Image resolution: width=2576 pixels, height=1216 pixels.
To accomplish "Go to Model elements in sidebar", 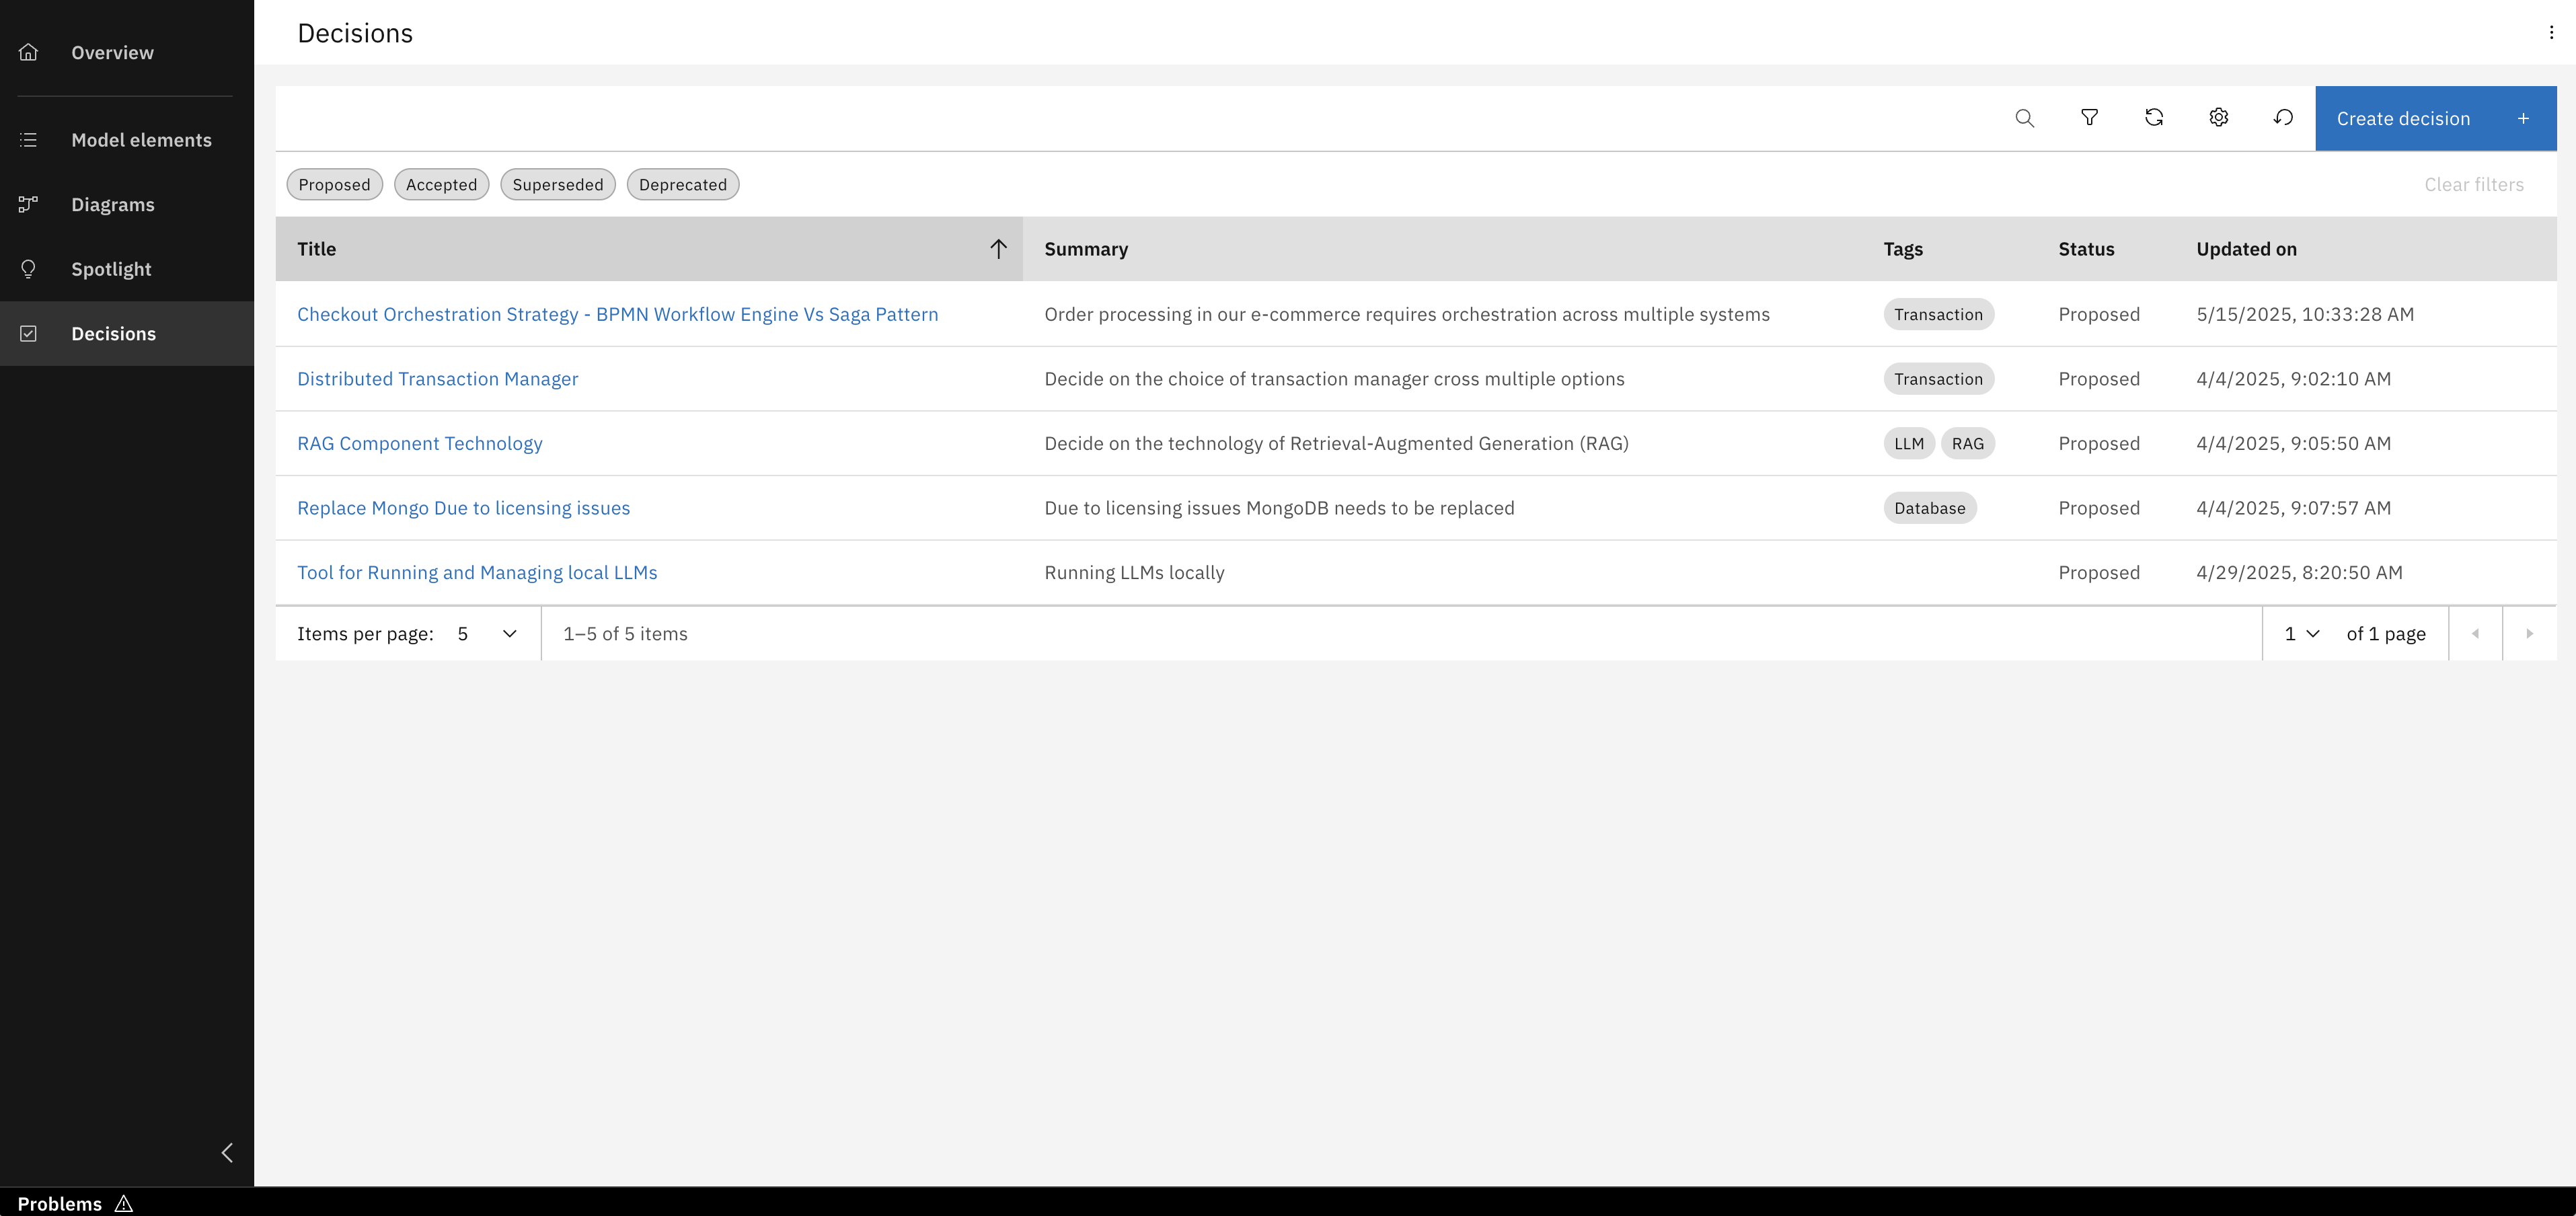I will coord(141,140).
